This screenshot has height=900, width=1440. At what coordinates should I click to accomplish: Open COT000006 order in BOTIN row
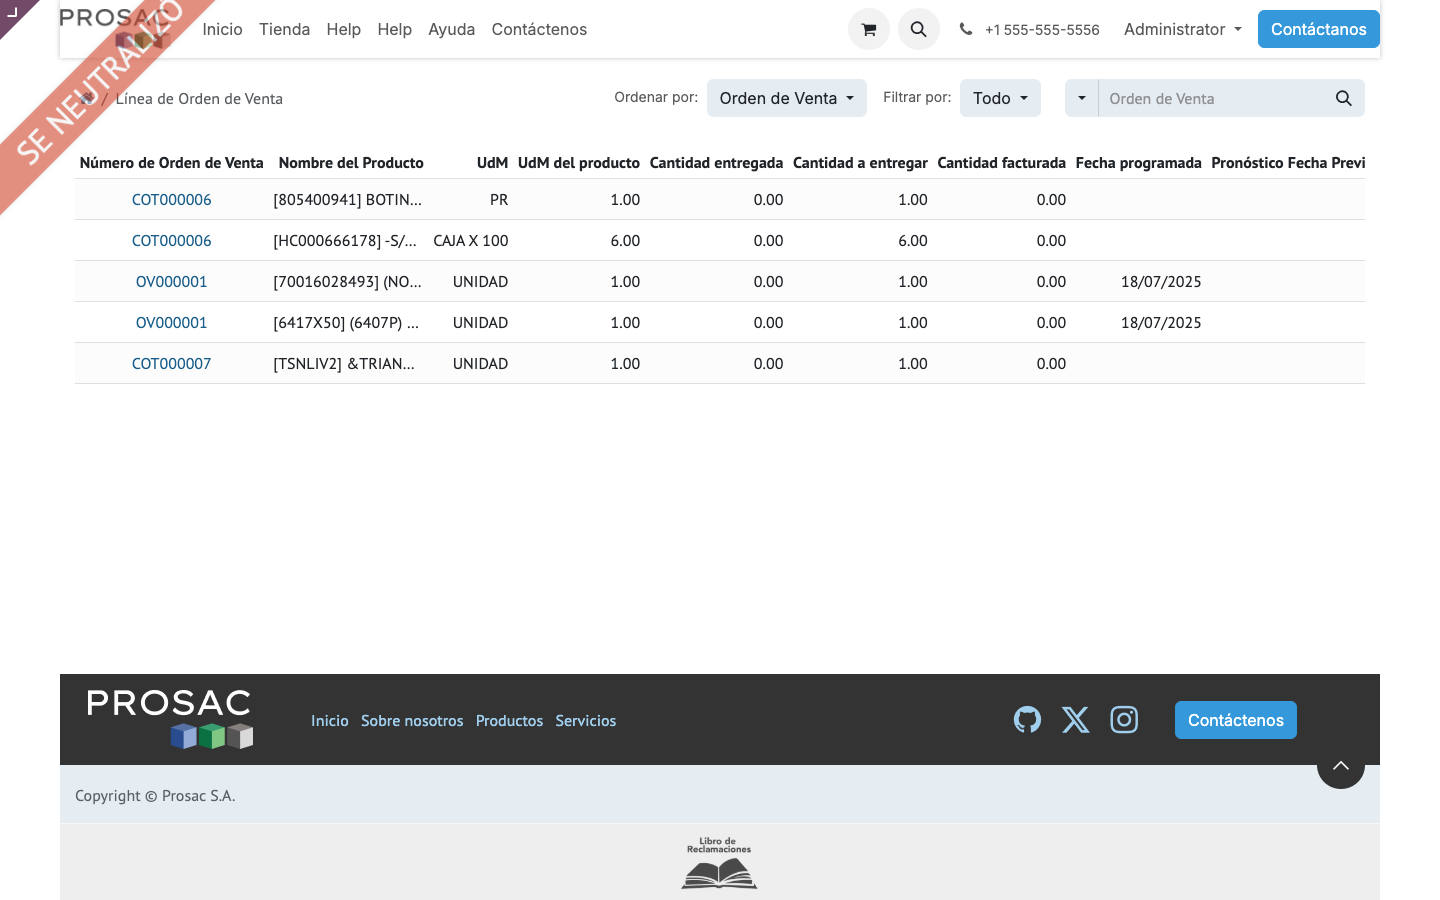(171, 199)
